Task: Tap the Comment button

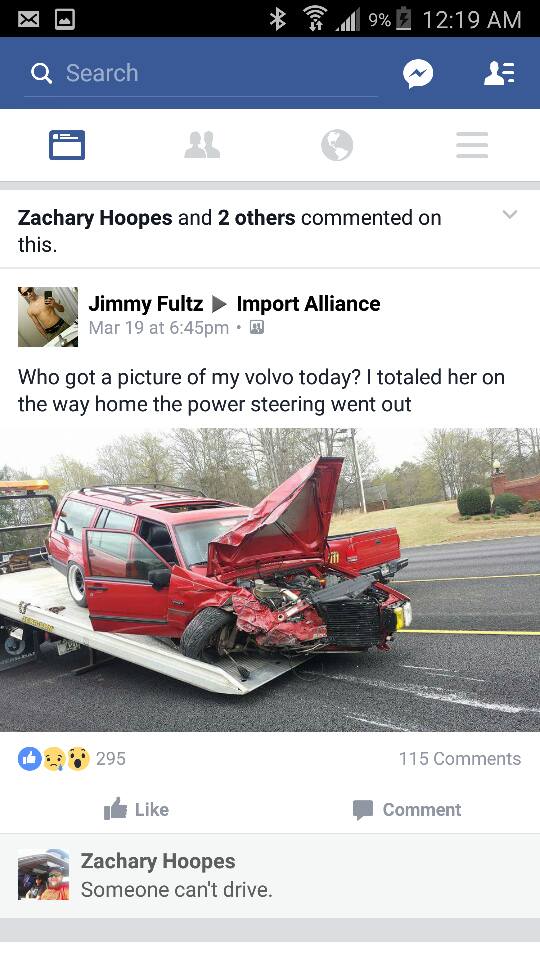Action: (x=407, y=809)
